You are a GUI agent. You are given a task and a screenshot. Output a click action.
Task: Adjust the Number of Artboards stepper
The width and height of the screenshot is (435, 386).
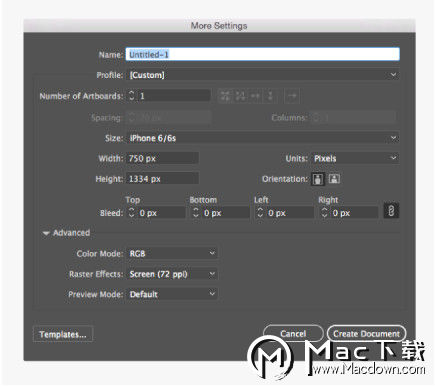132,96
